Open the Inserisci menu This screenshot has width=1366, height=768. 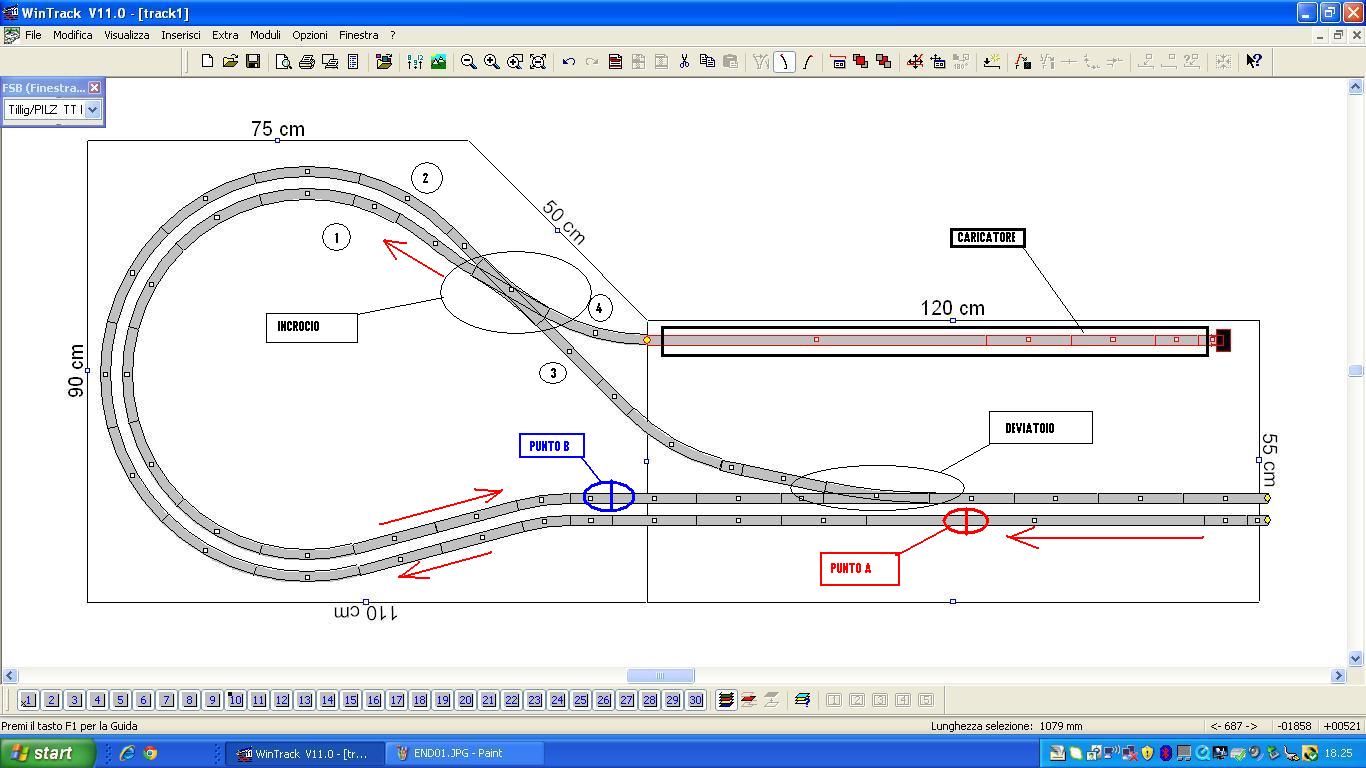point(181,35)
